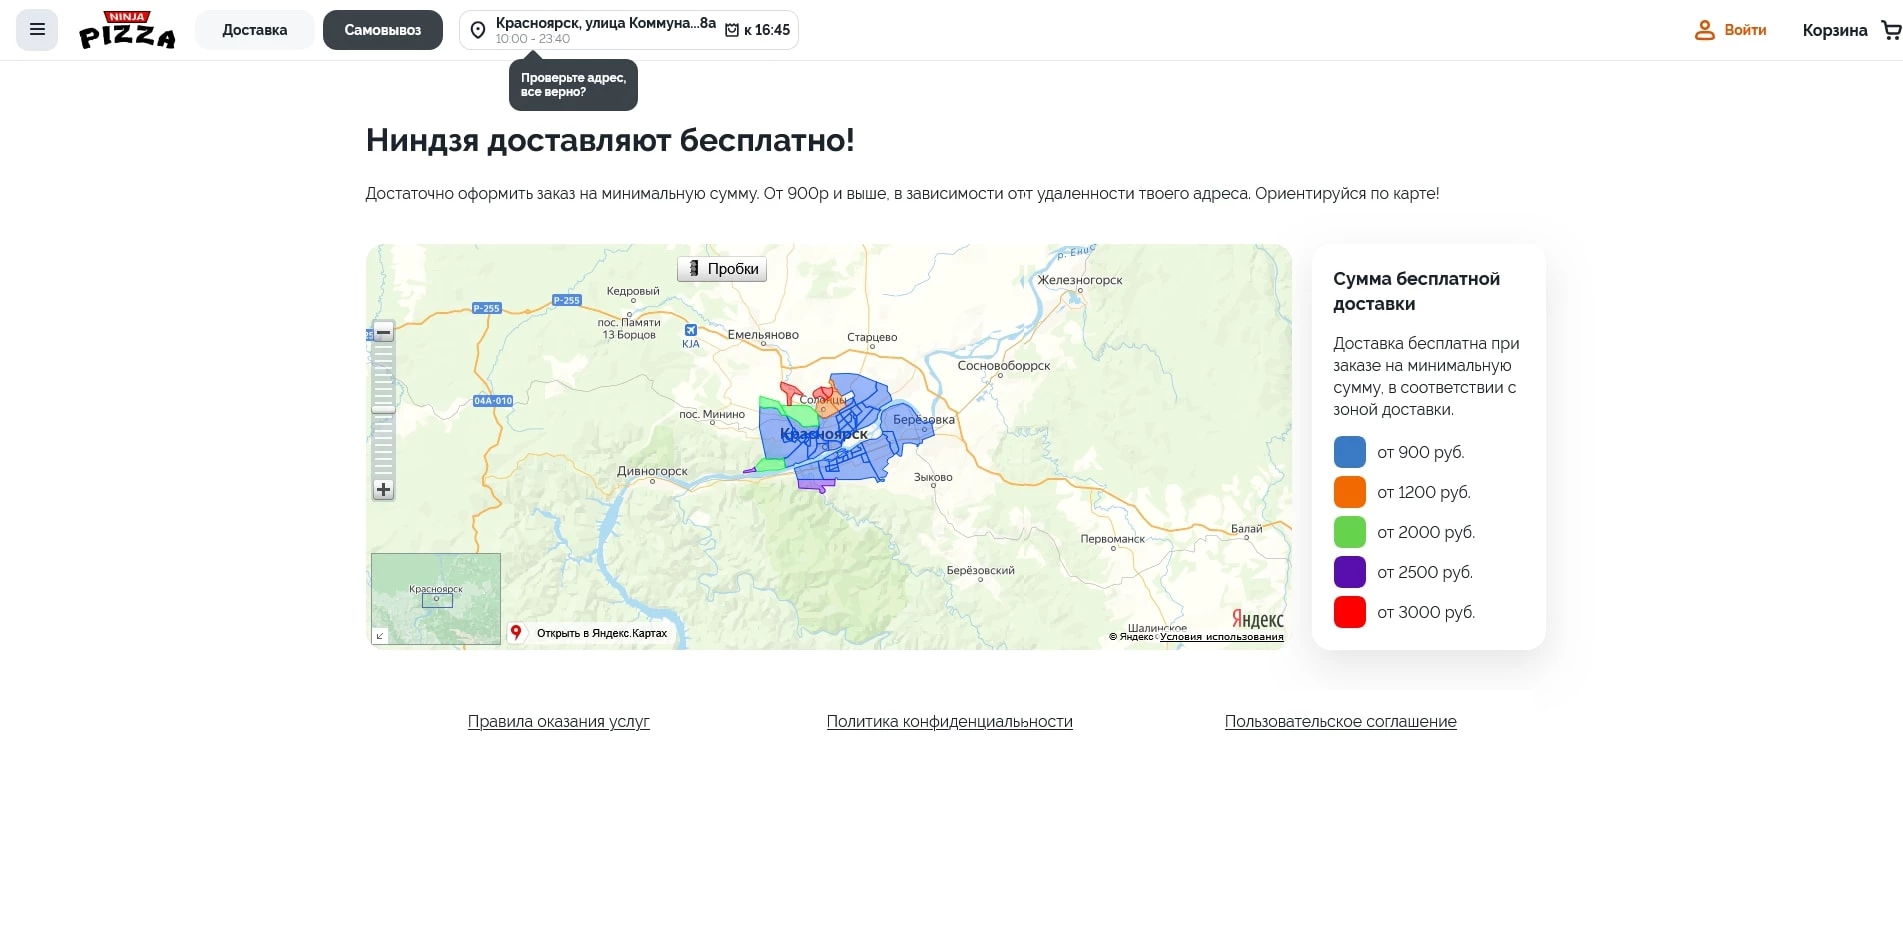
Task: Click the user icon next to Войти
Action: coord(1703,30)
